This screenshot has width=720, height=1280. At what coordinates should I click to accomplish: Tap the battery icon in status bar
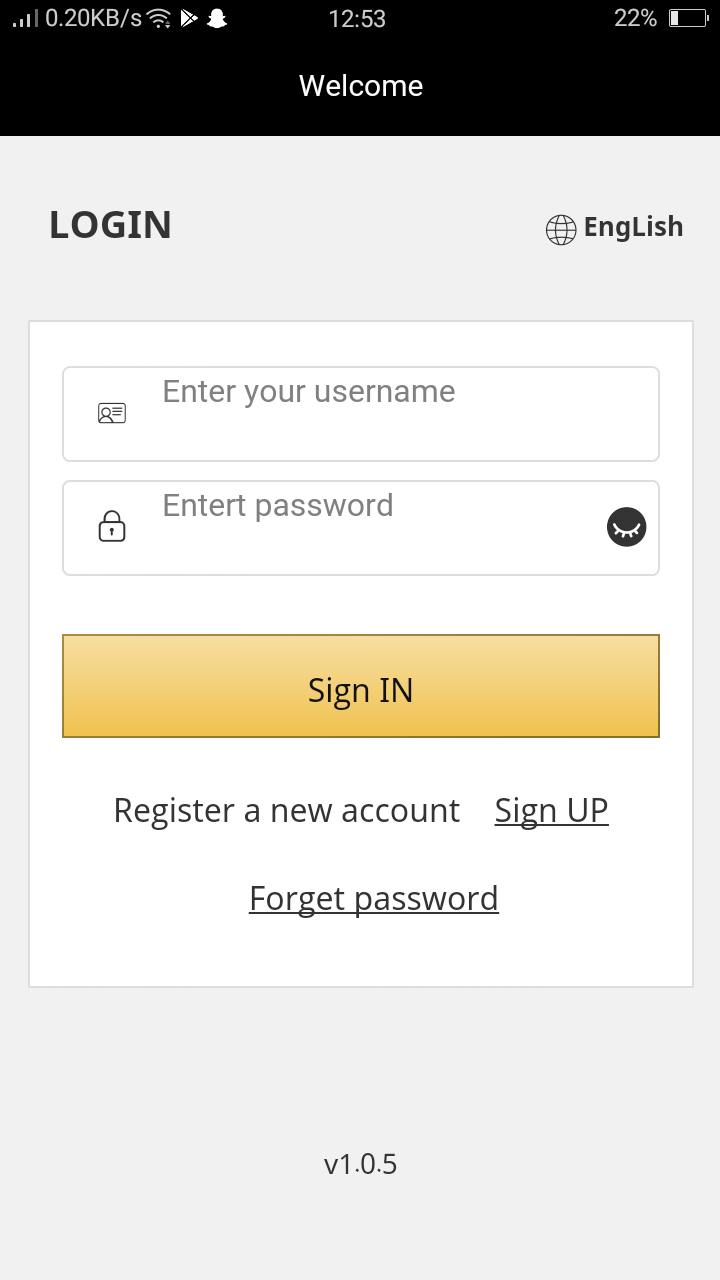(687, 18)
